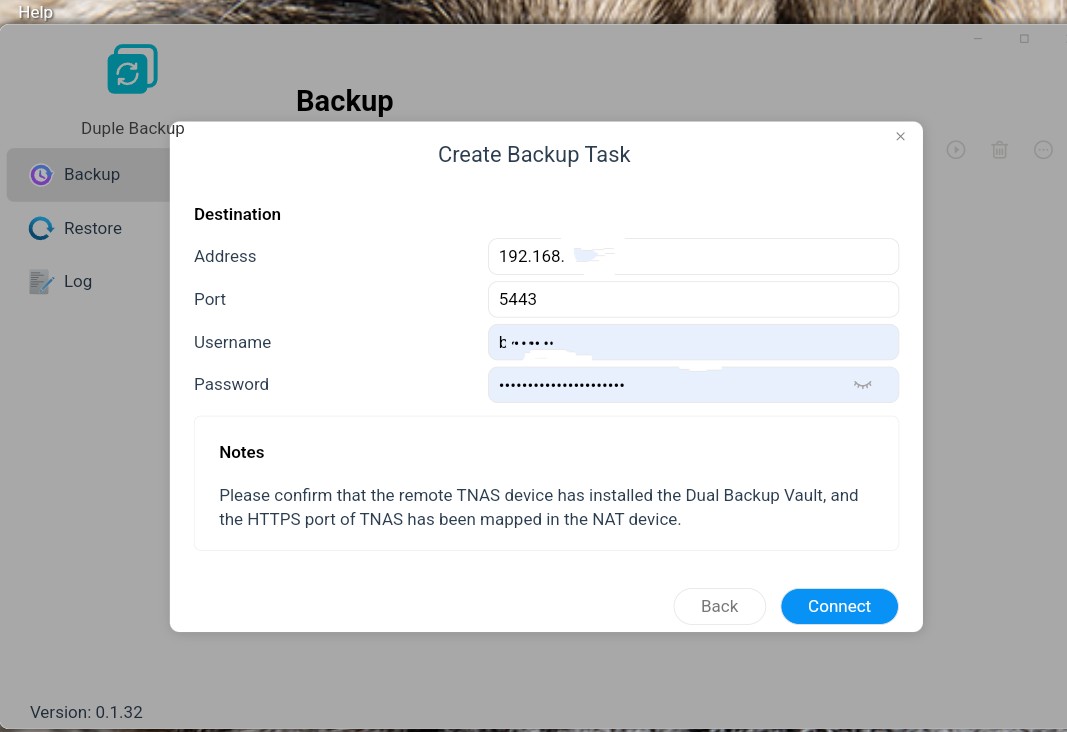Focus the Port field showing 5443
This screenshot has height=732, width=1067.
[693, 299]
